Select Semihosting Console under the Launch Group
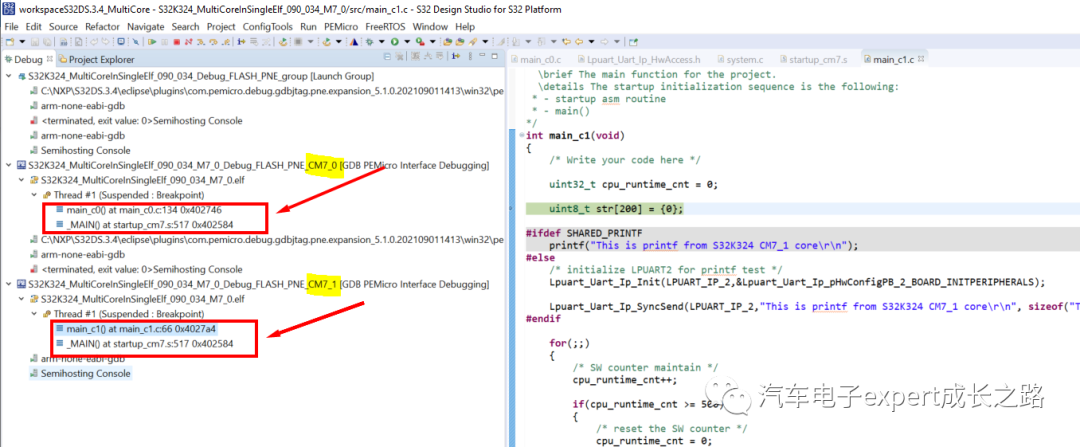The height and width of the screenshot is (447, 1080). 80,150
